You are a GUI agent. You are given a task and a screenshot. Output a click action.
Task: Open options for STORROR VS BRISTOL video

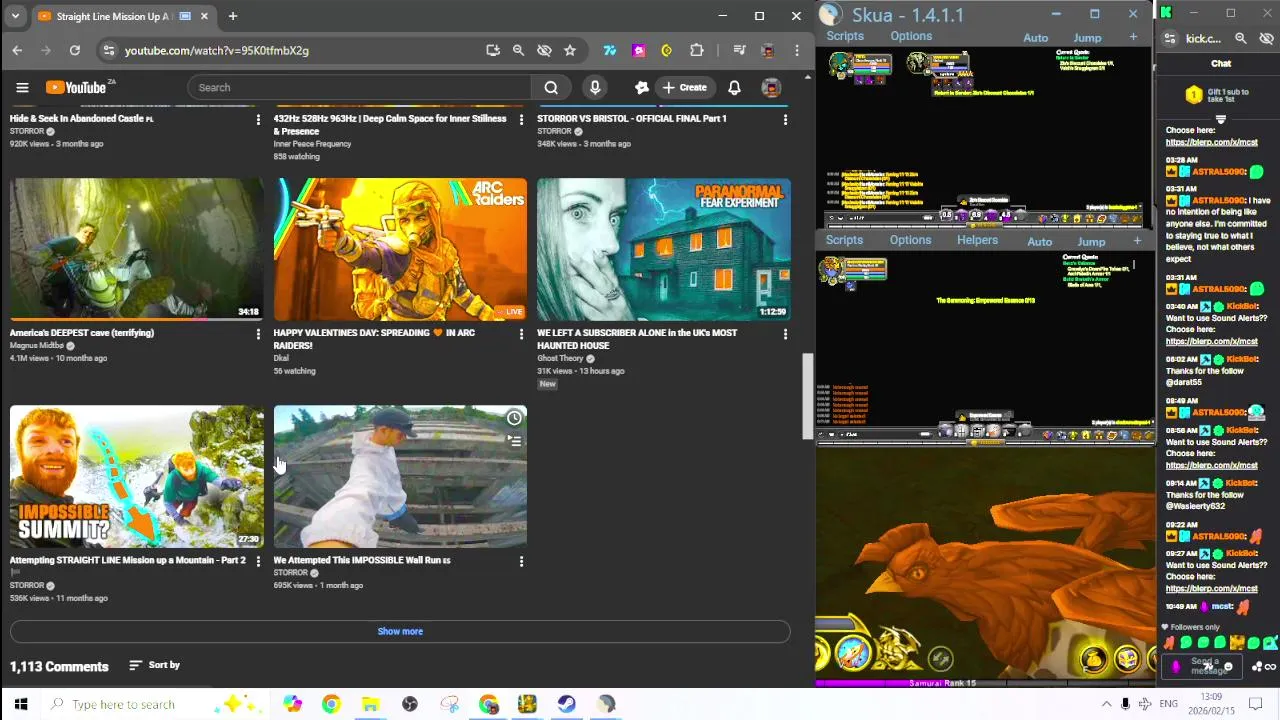[785, 120]
